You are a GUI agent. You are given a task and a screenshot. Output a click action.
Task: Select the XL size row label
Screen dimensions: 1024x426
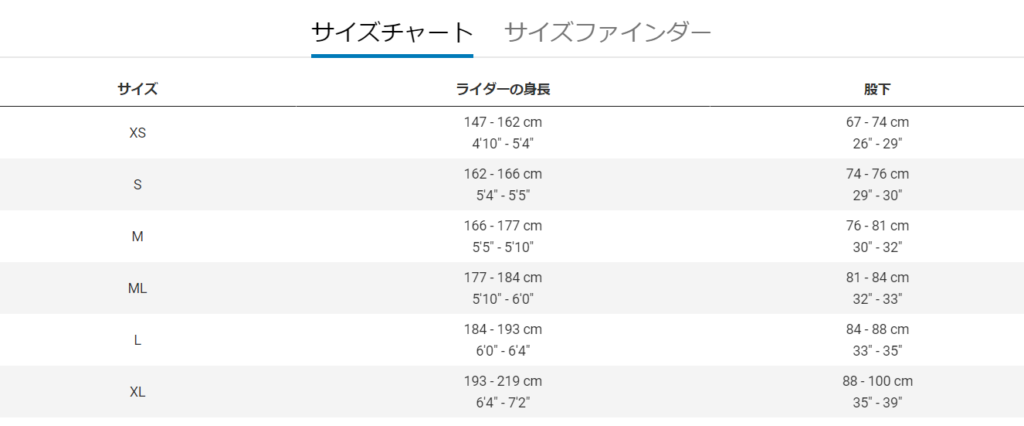[x=137, y=392]
